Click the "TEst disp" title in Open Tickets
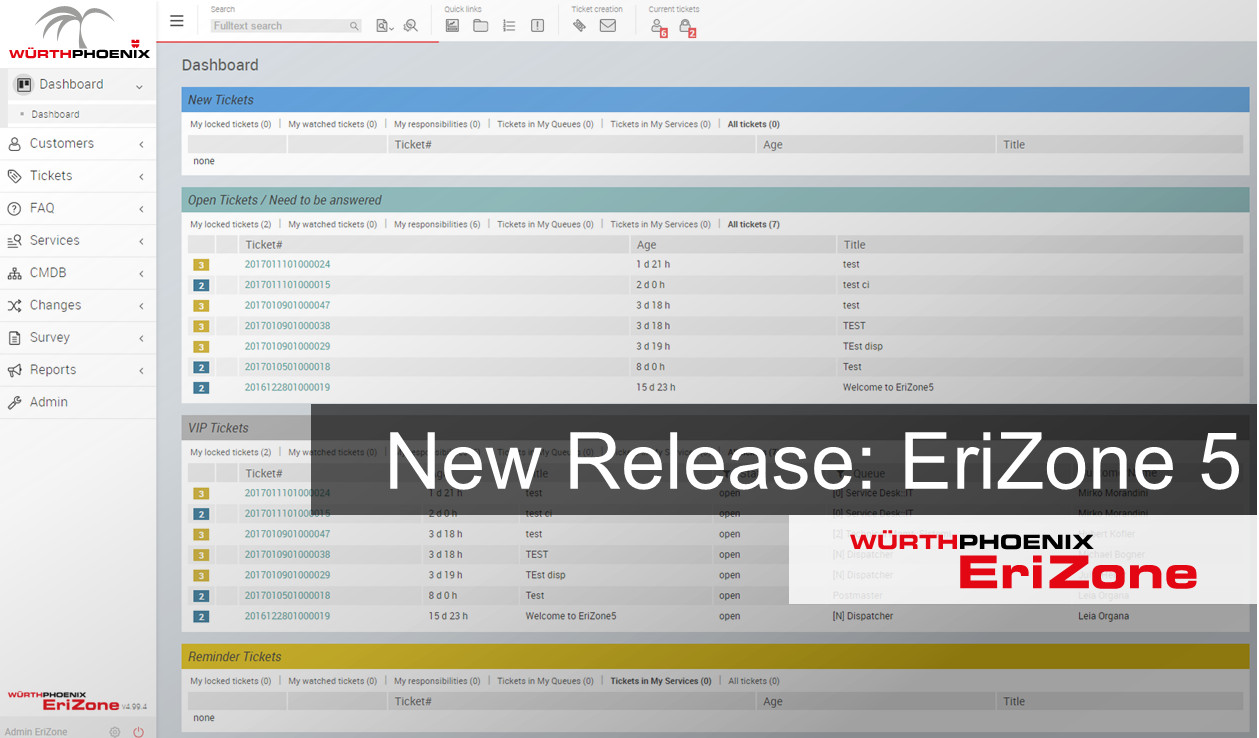The height and width of the screenshot is (738, 1259). [863, 346]
